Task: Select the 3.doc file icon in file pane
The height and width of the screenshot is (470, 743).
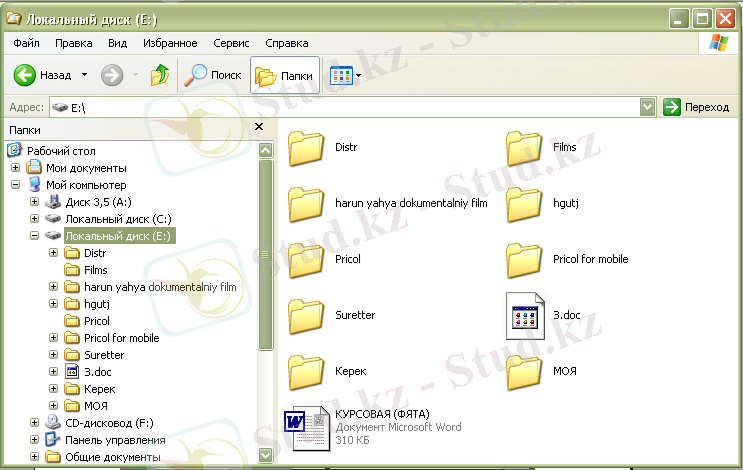Action: tap(524, 315)
